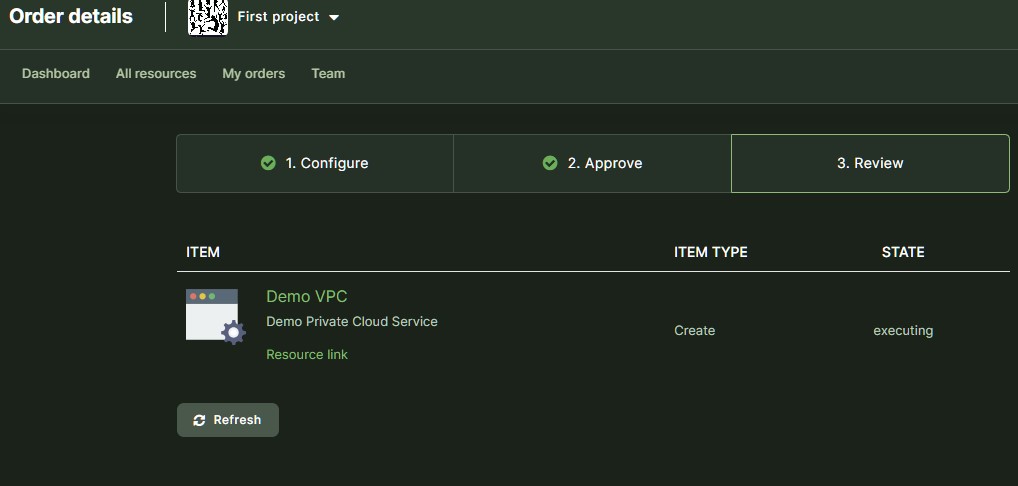Expand the First project dropdown caret
This screenshot has height=486, width=1018.
(334, 18)
